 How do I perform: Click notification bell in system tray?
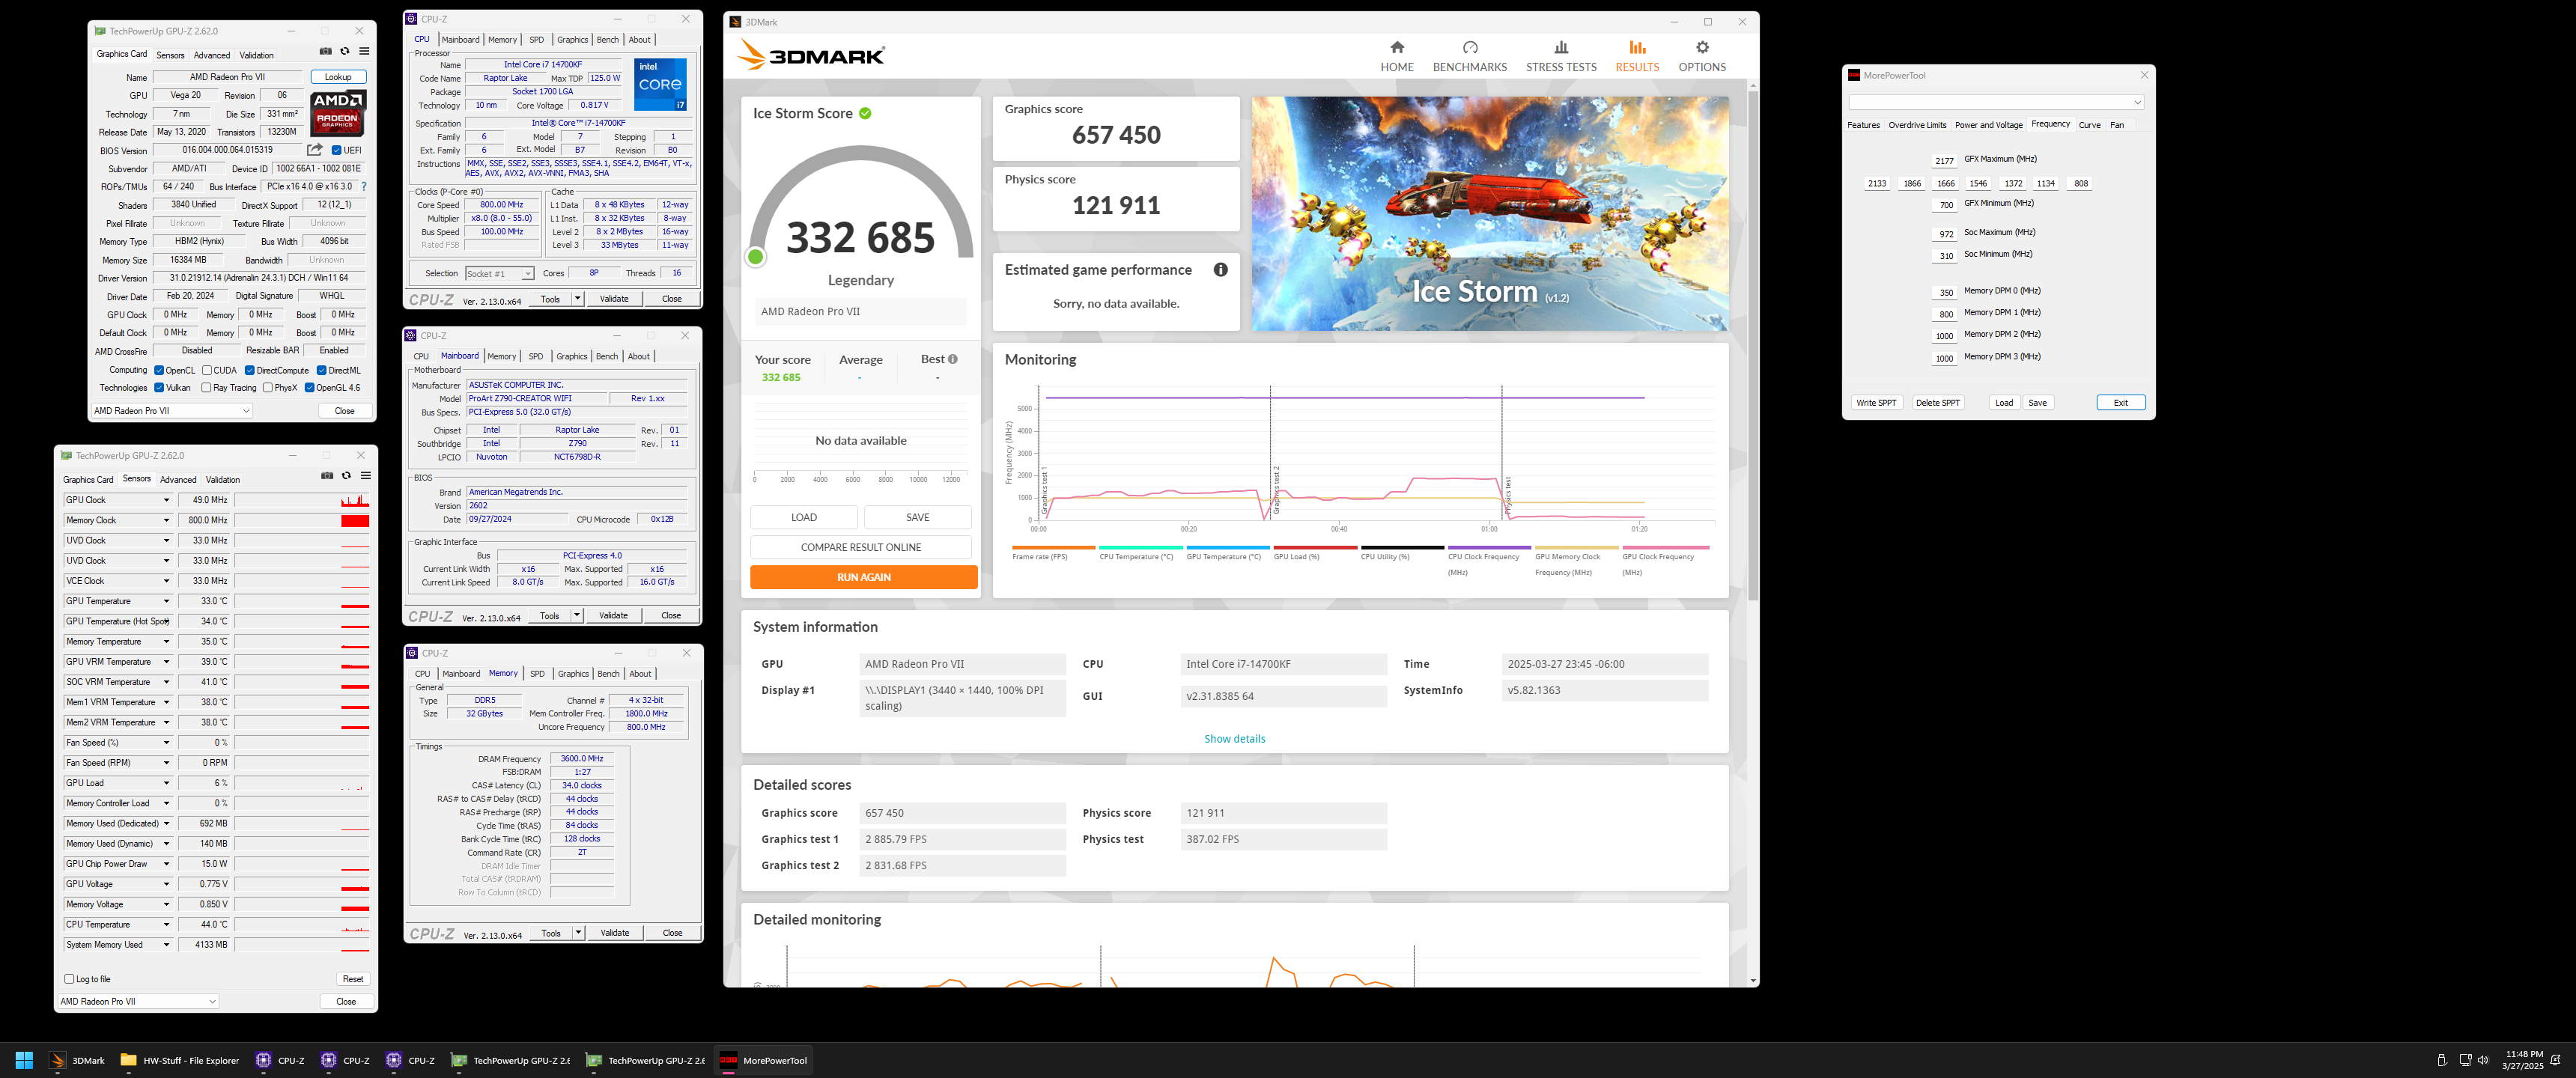[2555, 1060]
